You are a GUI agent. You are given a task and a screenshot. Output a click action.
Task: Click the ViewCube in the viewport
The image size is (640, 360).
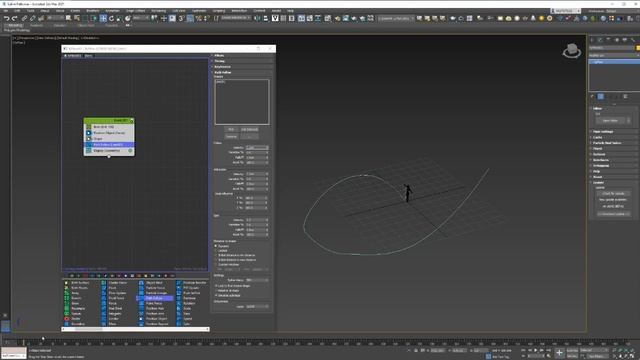[572, 51]
